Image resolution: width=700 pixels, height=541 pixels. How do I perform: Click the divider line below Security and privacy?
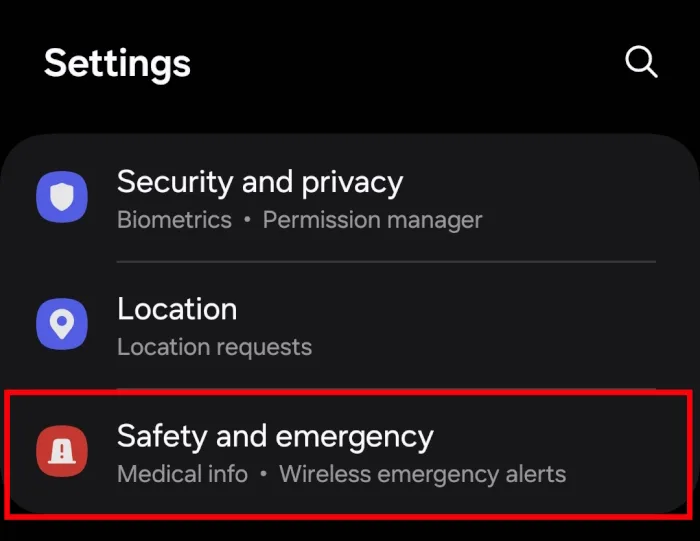(386, 262)
